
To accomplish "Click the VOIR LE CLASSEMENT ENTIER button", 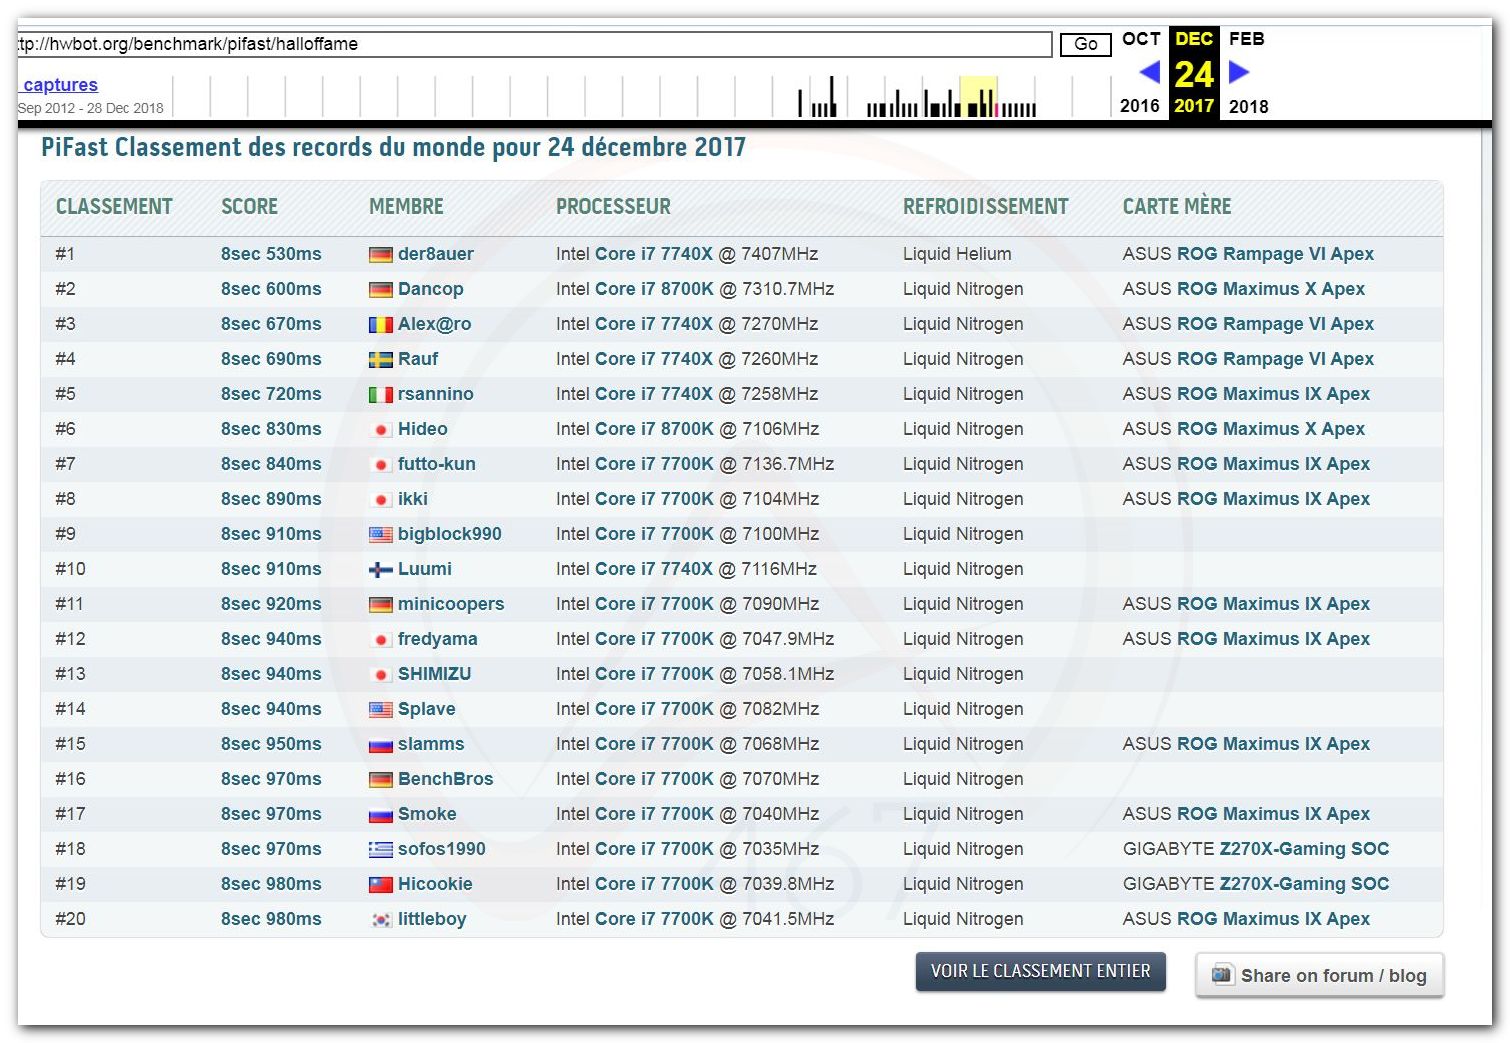I will (1041, 971).
